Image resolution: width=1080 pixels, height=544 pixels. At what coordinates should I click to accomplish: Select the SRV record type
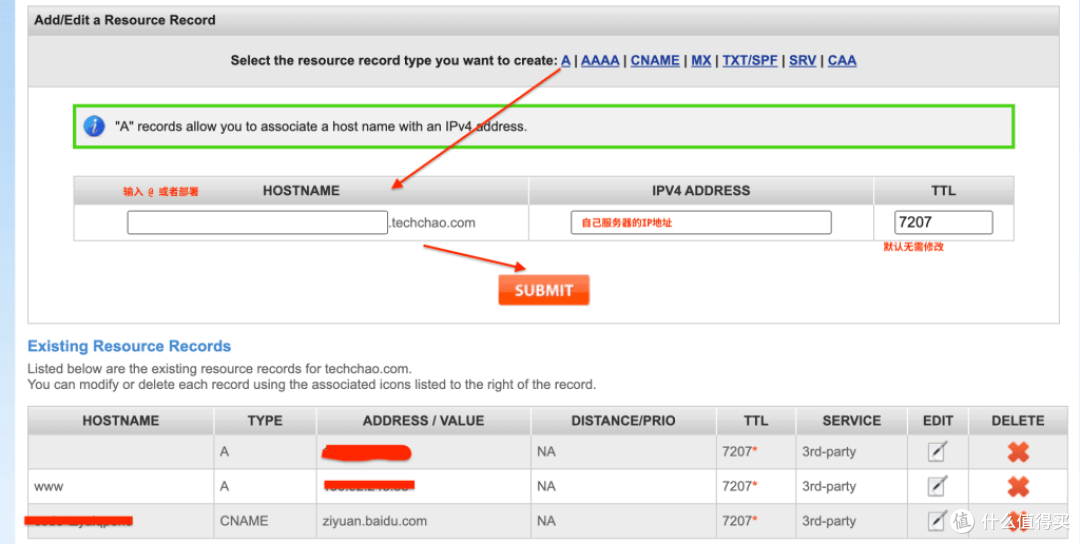[802, 60]
